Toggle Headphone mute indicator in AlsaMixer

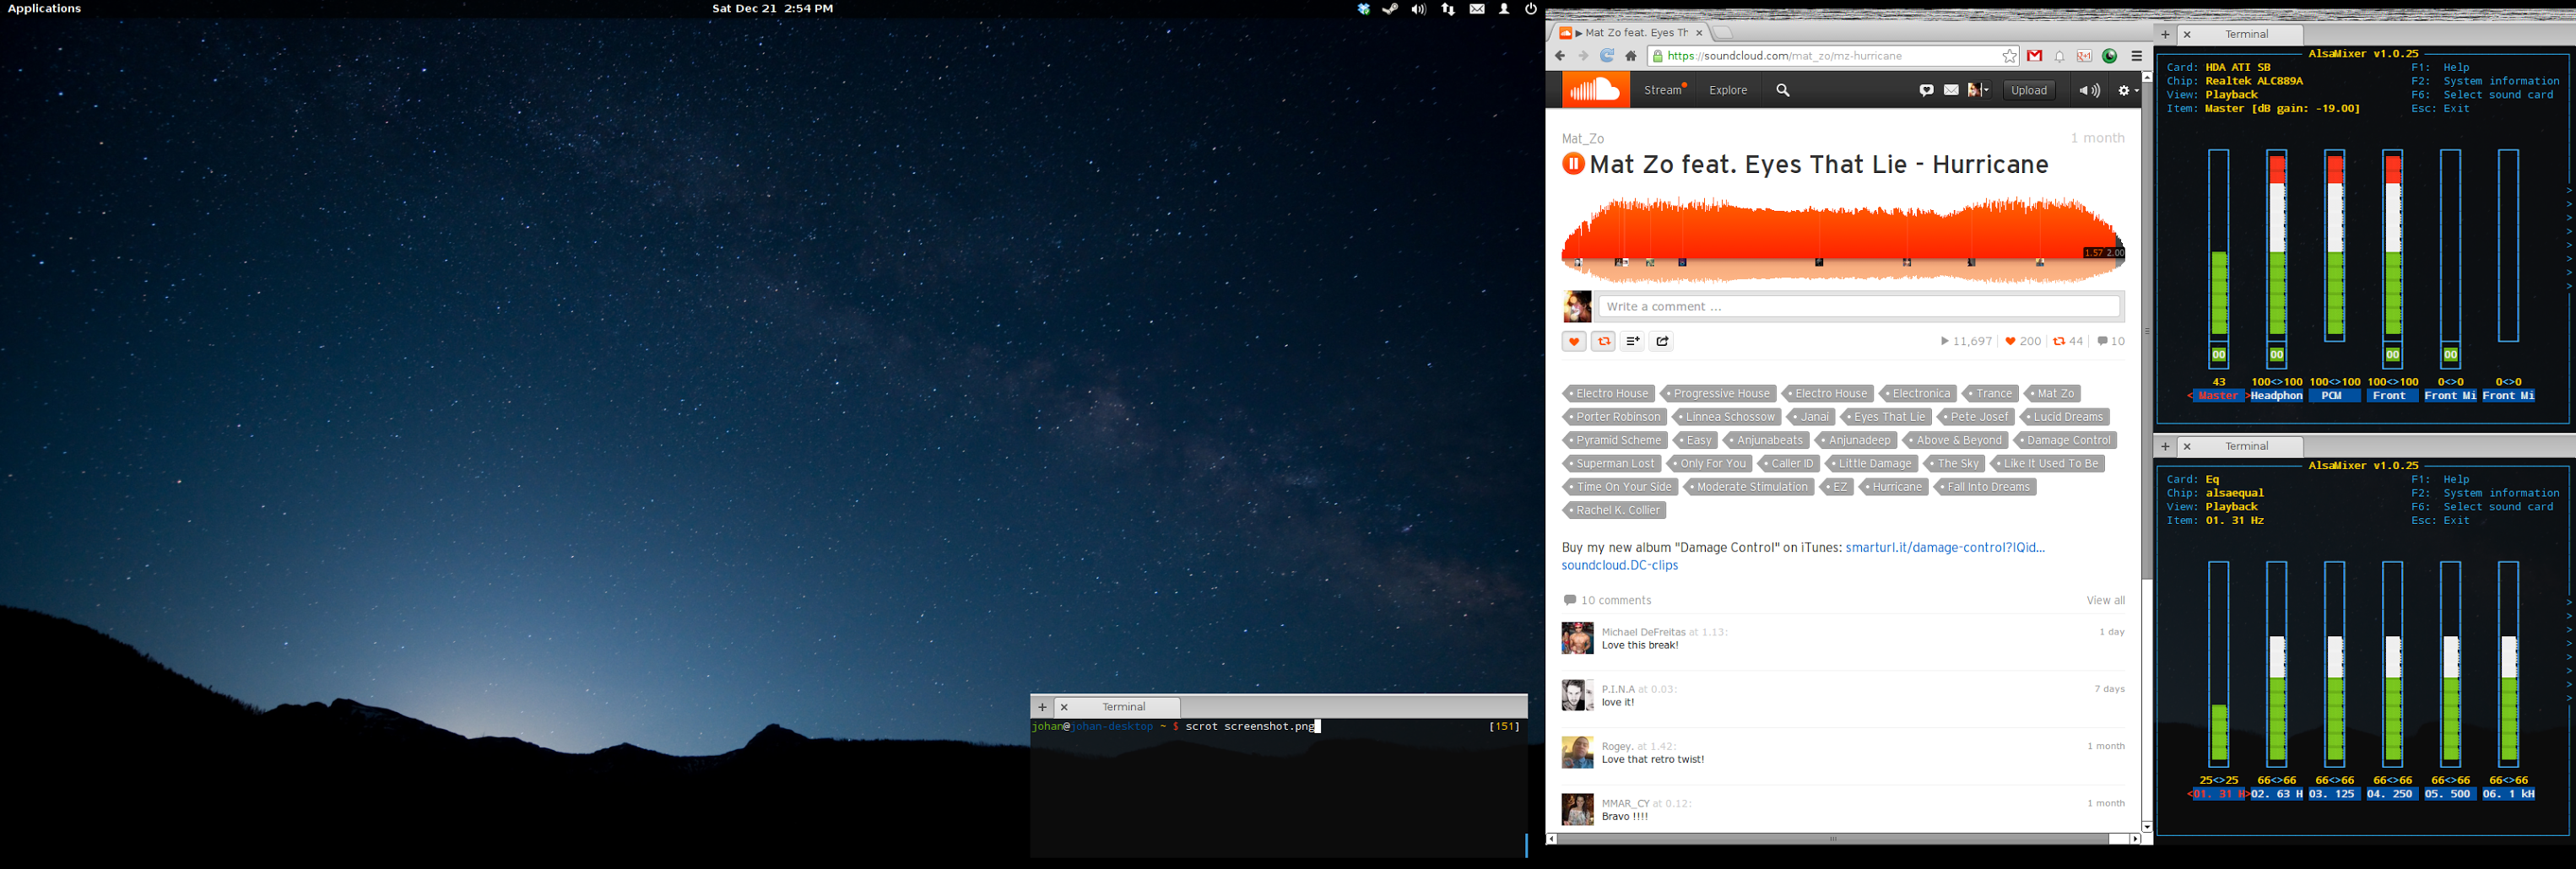[x=2276, y=355]
